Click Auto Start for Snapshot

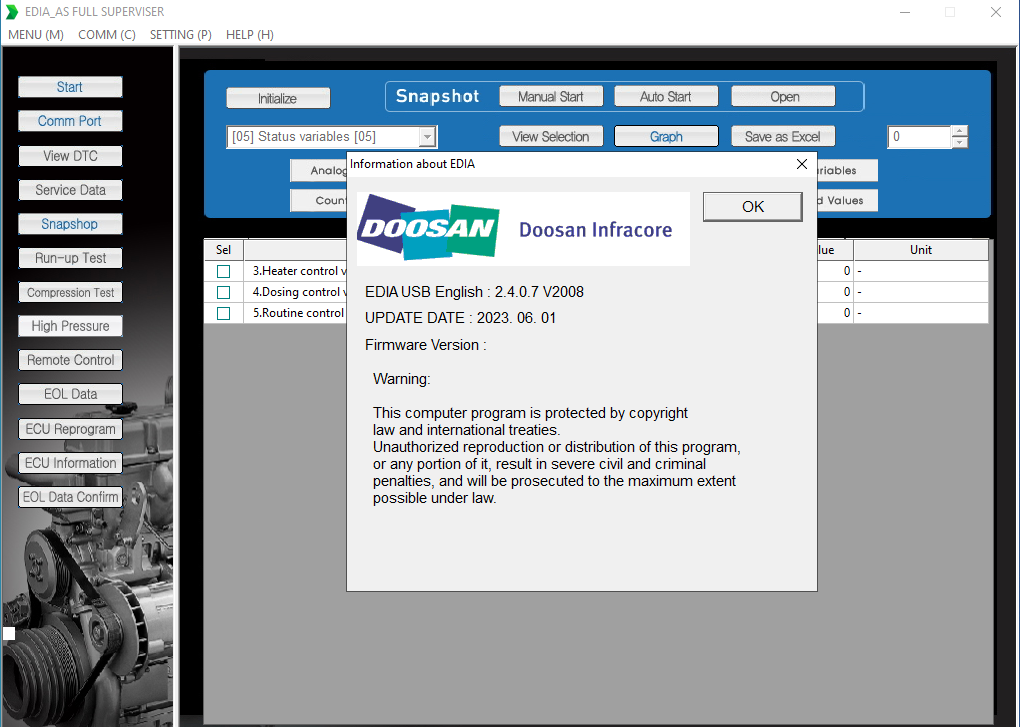[665, 96]
